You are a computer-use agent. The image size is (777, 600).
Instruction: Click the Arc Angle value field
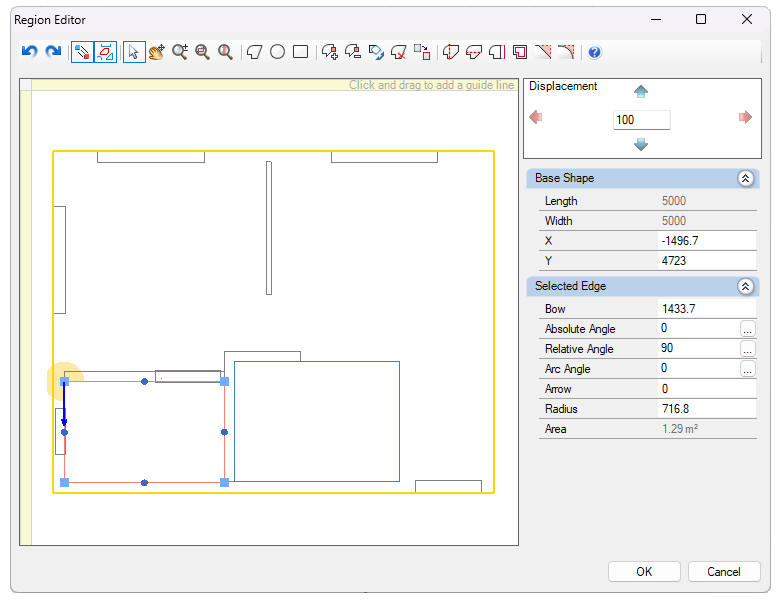tap(698, 369)
